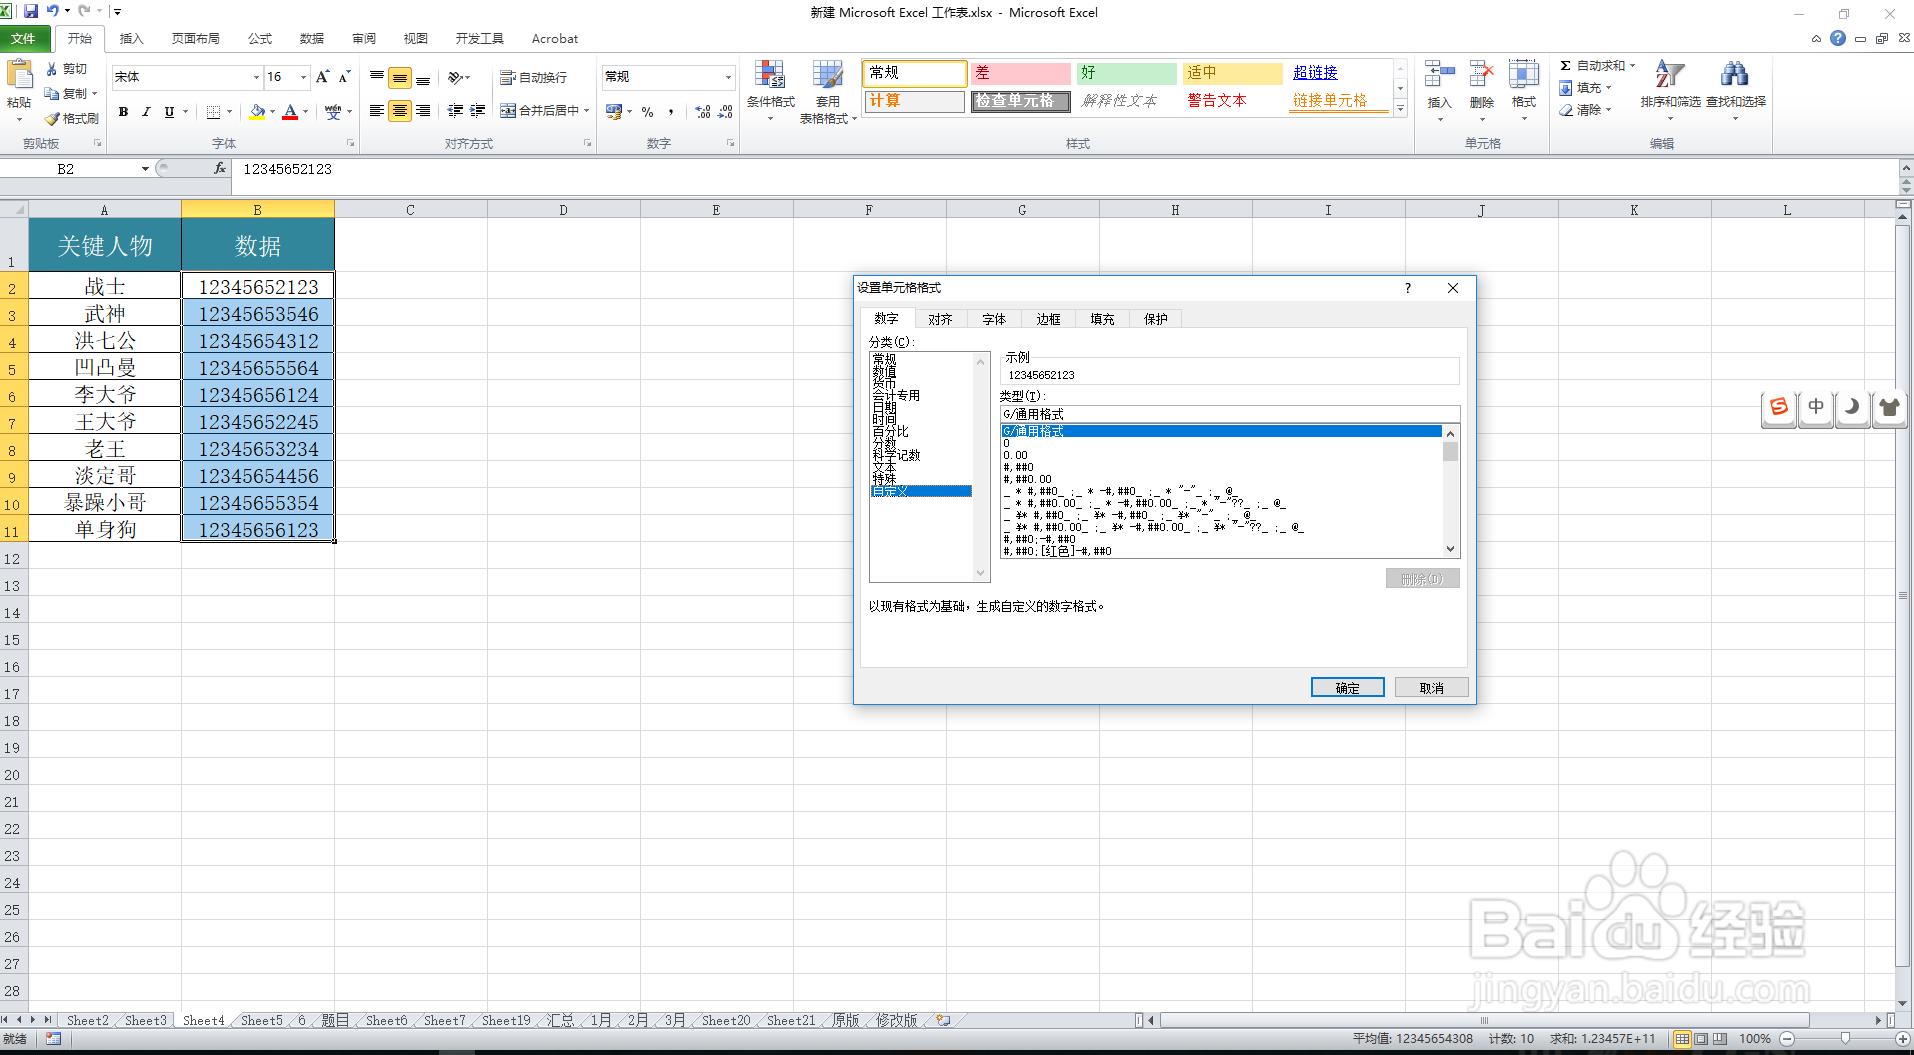Toggle center horizontal alignment

(x=400, y=111)
